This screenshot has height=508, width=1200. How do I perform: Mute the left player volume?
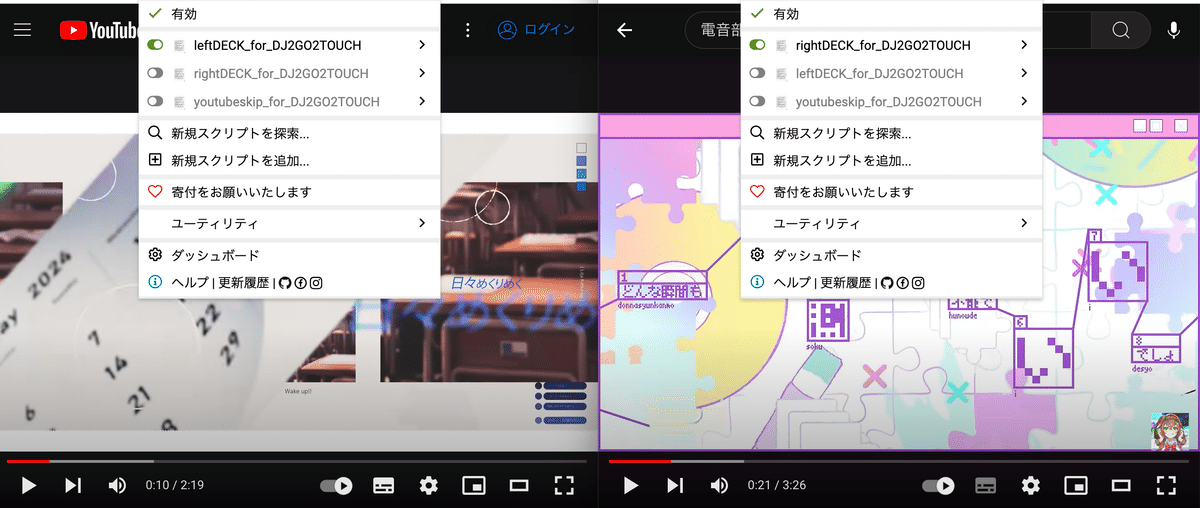pos(117,485)
